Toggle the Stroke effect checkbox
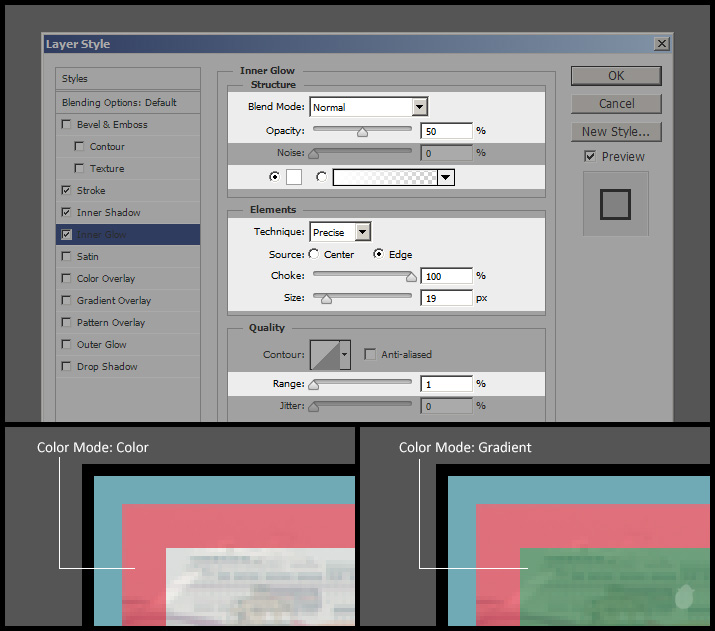Screen dimensions: 715x631 pyautogui.click(x=67, y=191)
